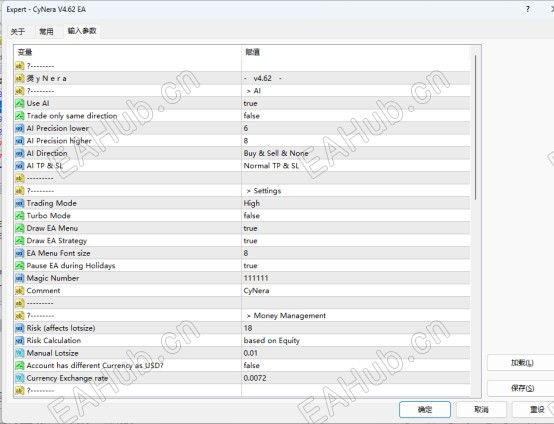Screen dimensions: 554x424
Task: Click the string icon beside Comment
Action: click(x=19, y=291)
